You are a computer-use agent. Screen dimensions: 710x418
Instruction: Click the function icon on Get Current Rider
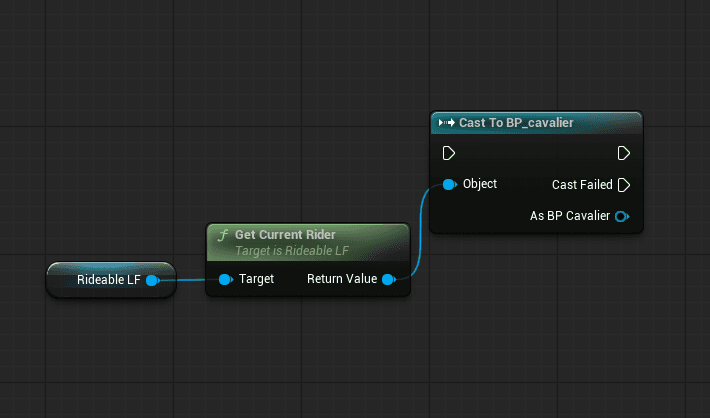[223, 235]
